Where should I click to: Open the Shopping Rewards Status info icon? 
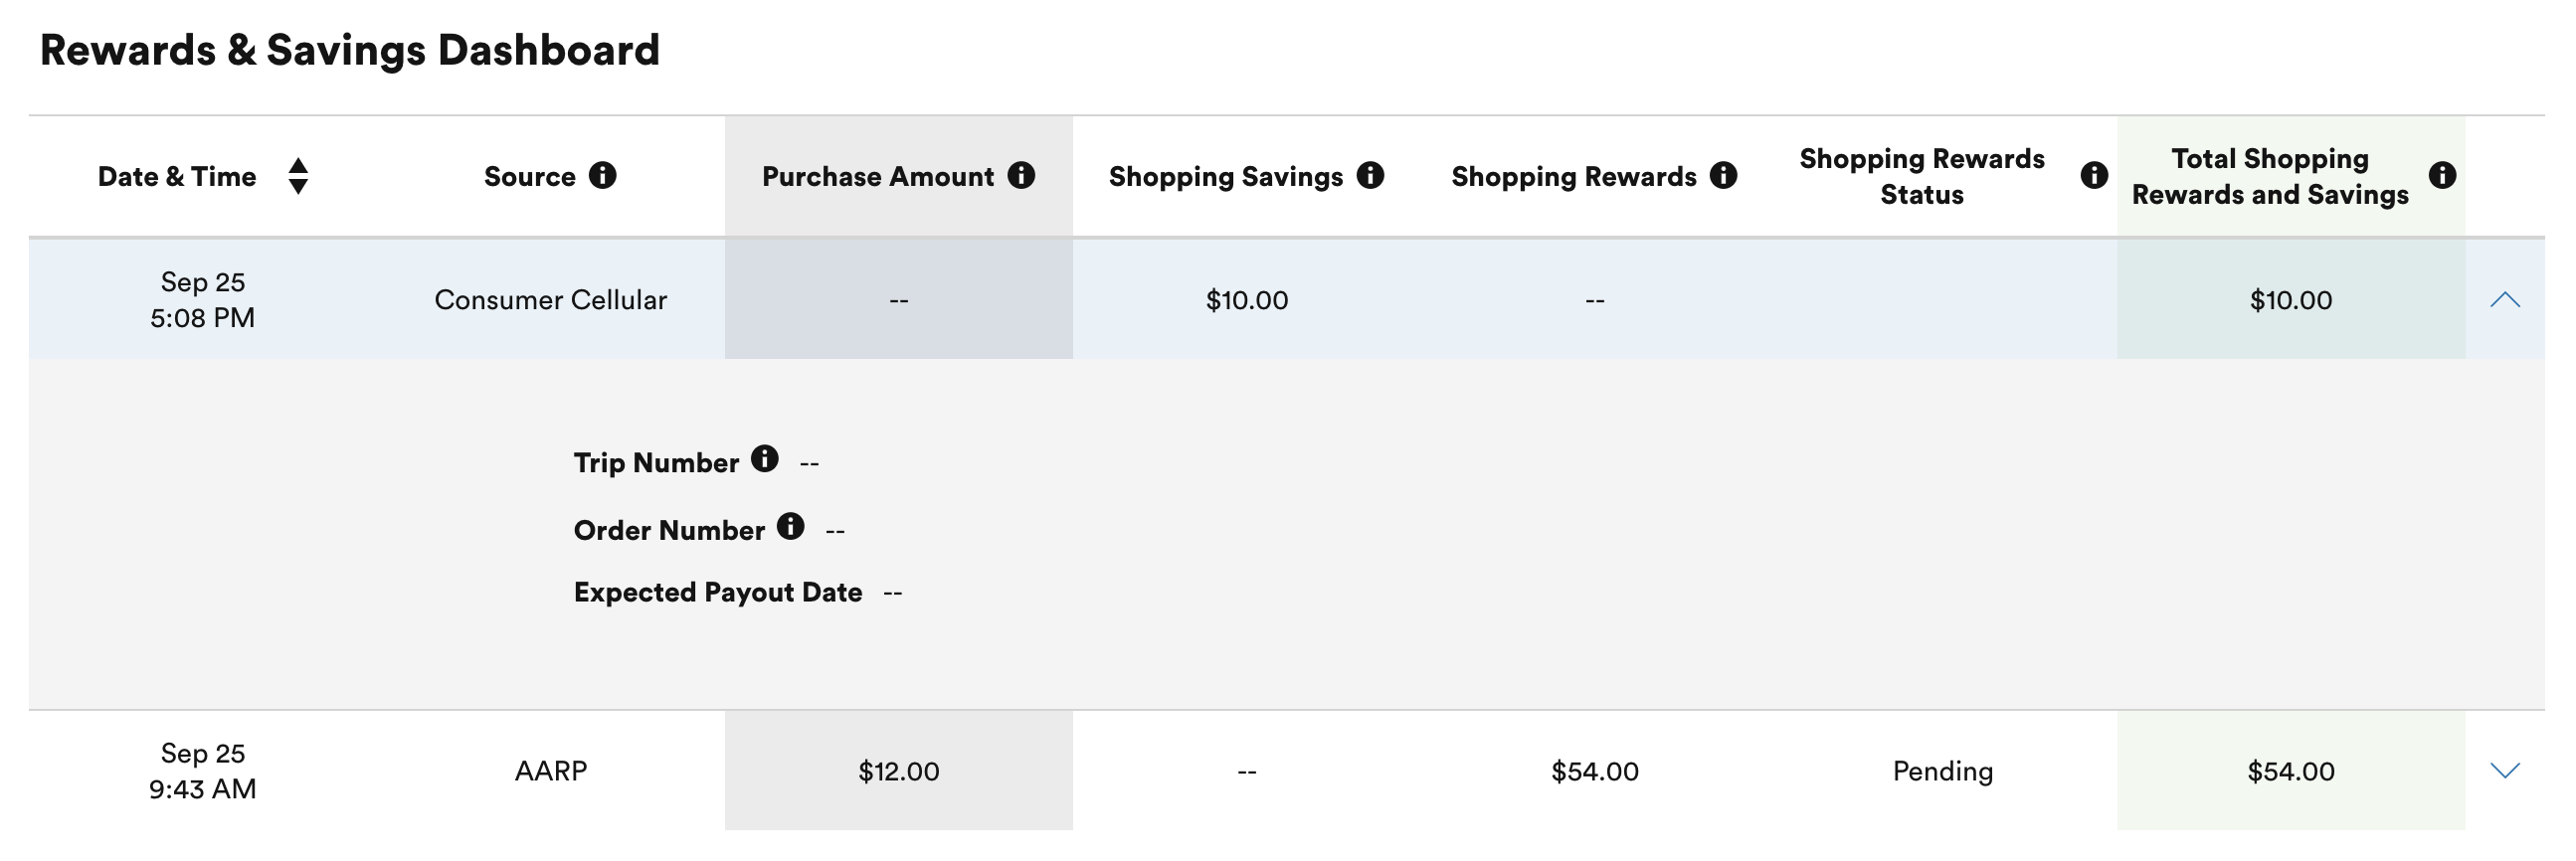click(2094, 175)
